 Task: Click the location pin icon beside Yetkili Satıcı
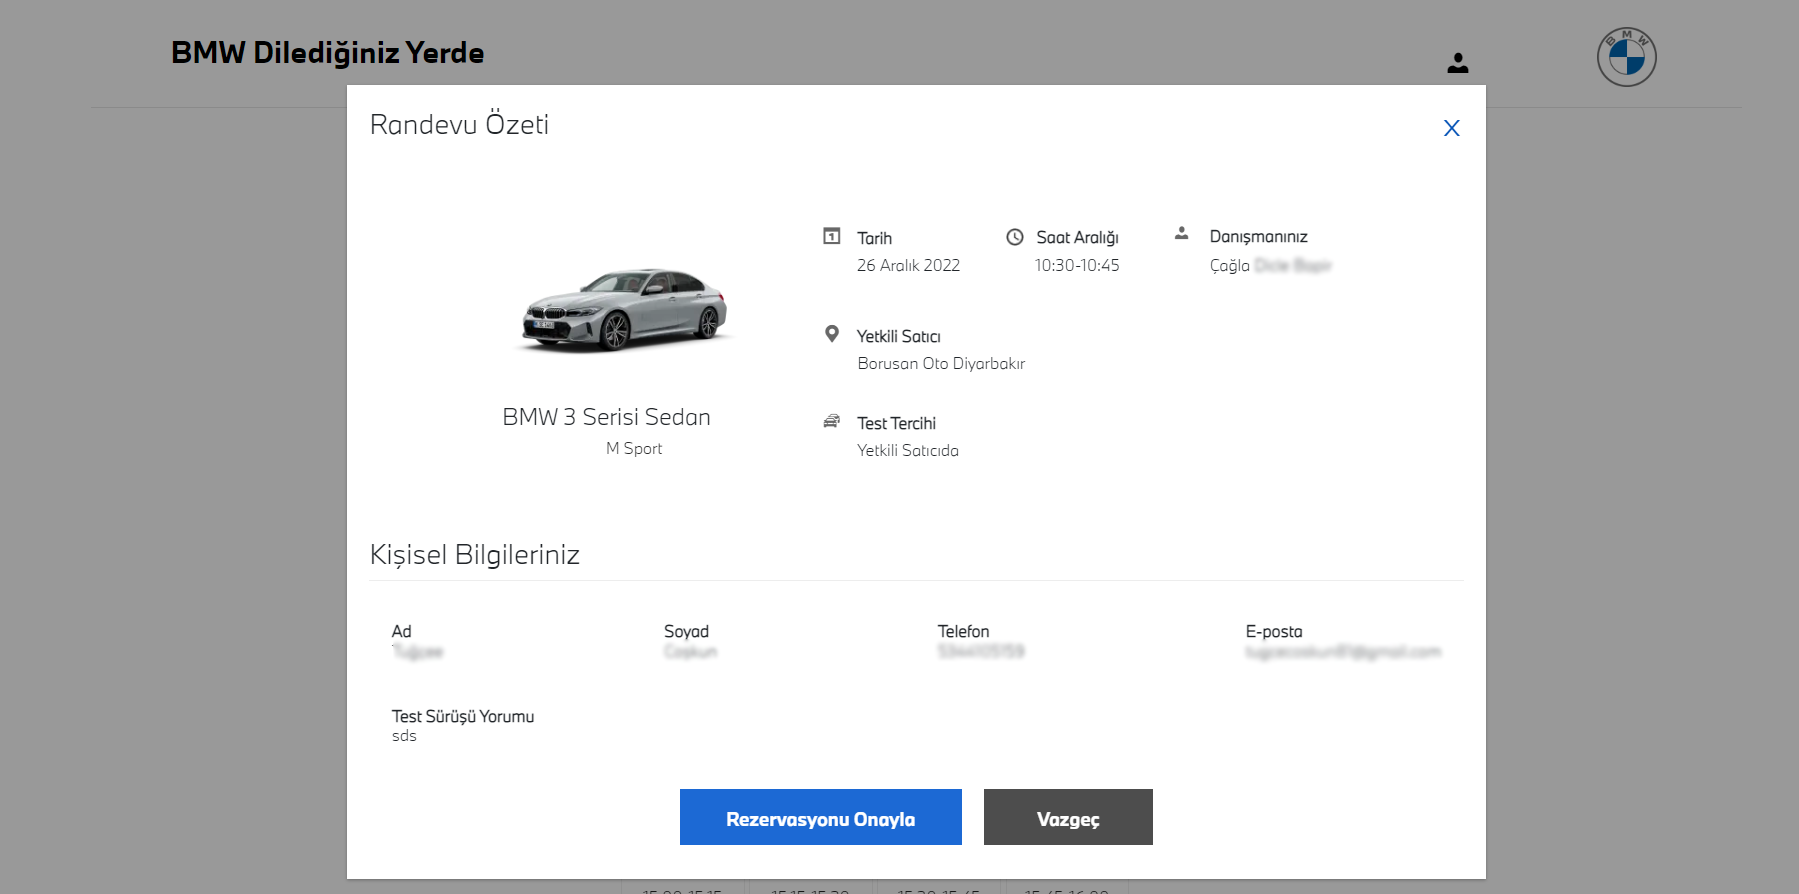[x=831, y=334]
